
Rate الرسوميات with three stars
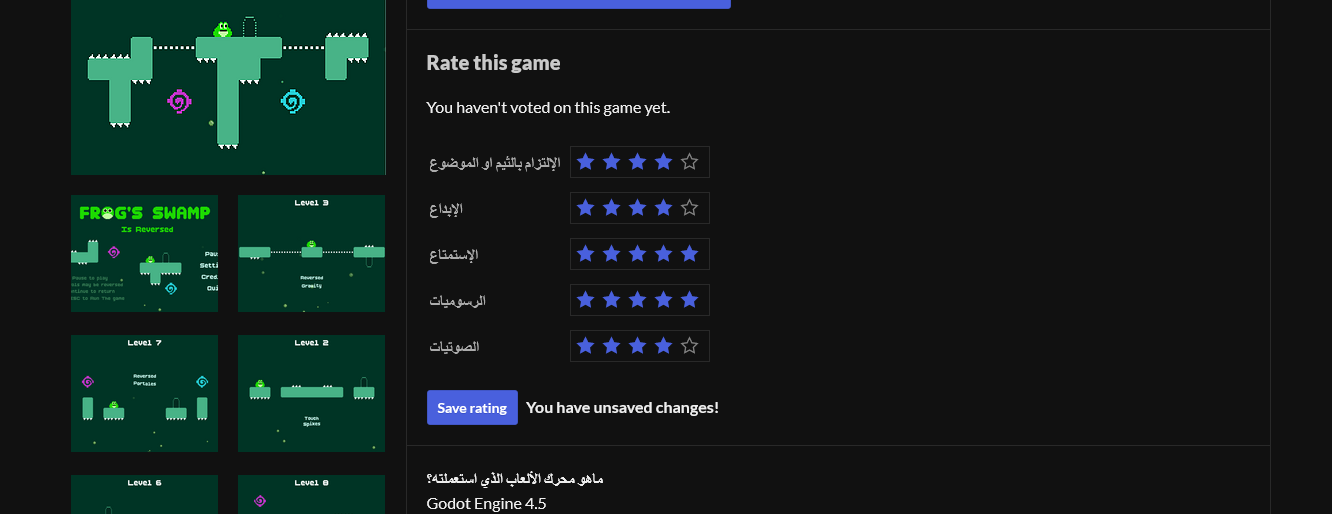coord(637,300)
